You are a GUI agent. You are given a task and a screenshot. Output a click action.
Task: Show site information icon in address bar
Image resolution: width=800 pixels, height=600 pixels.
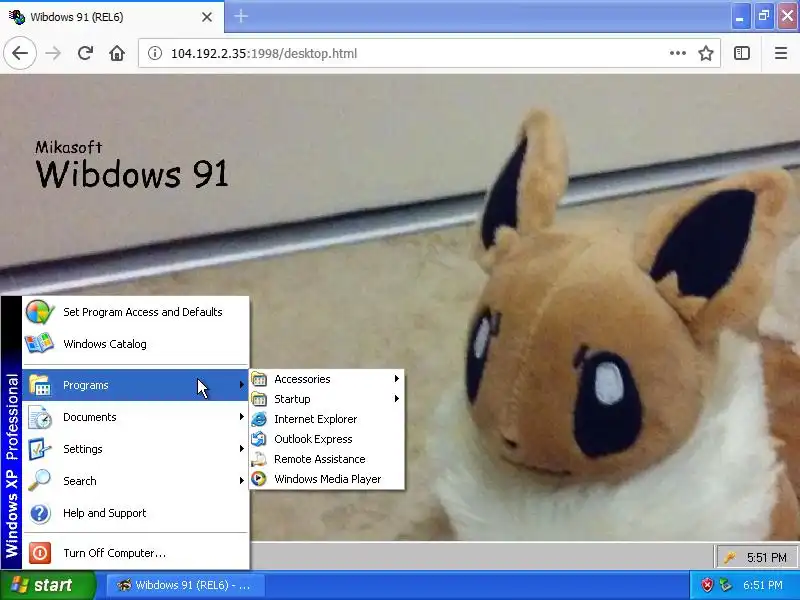pyautogui.click(x=155, y=53)
